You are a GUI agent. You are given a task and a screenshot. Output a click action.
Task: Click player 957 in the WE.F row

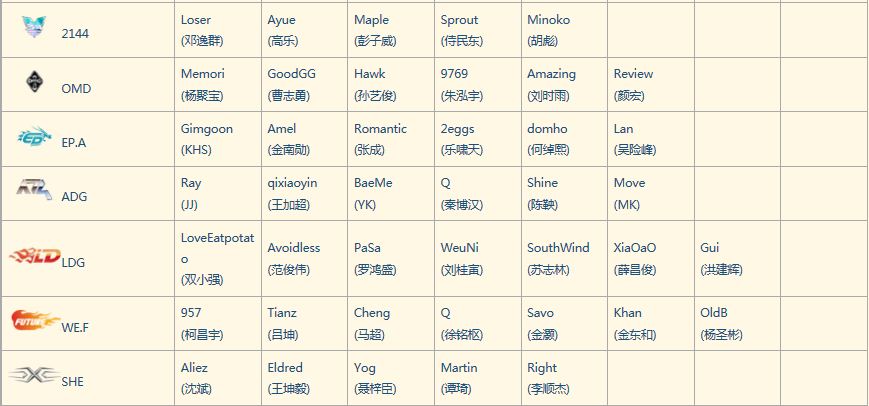(191, 313)
